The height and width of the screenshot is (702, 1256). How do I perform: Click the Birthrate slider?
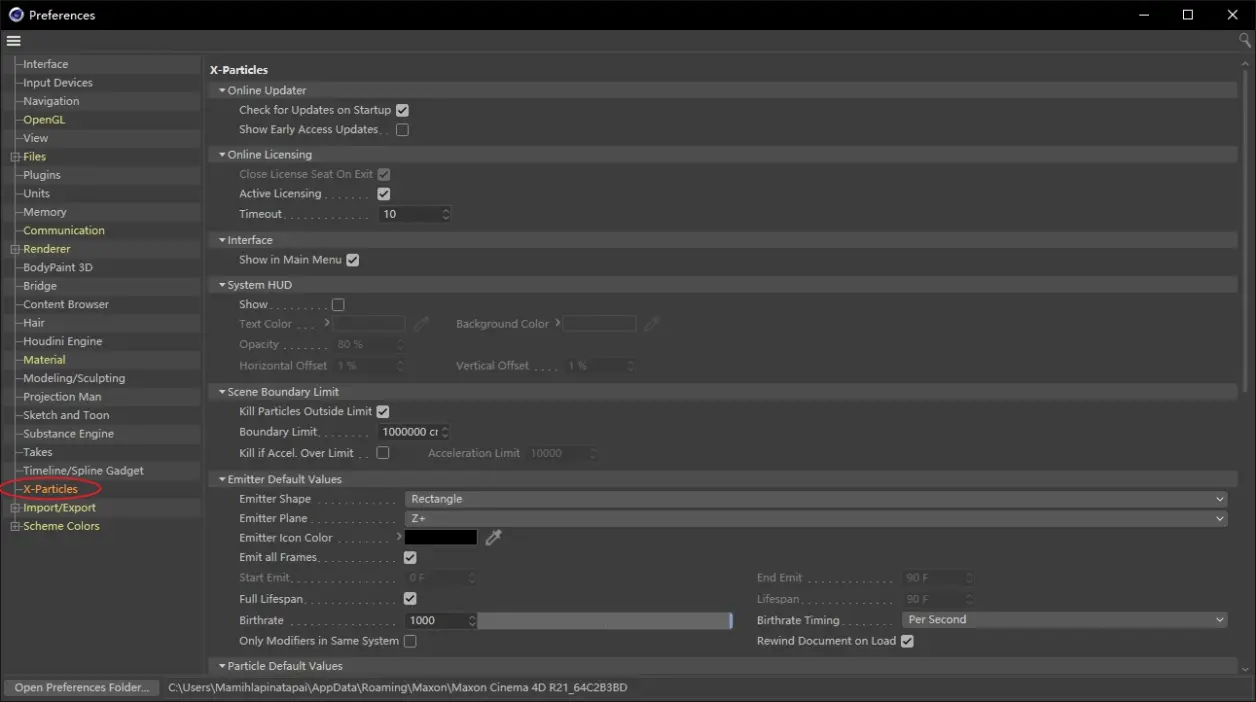click(604, 620)
